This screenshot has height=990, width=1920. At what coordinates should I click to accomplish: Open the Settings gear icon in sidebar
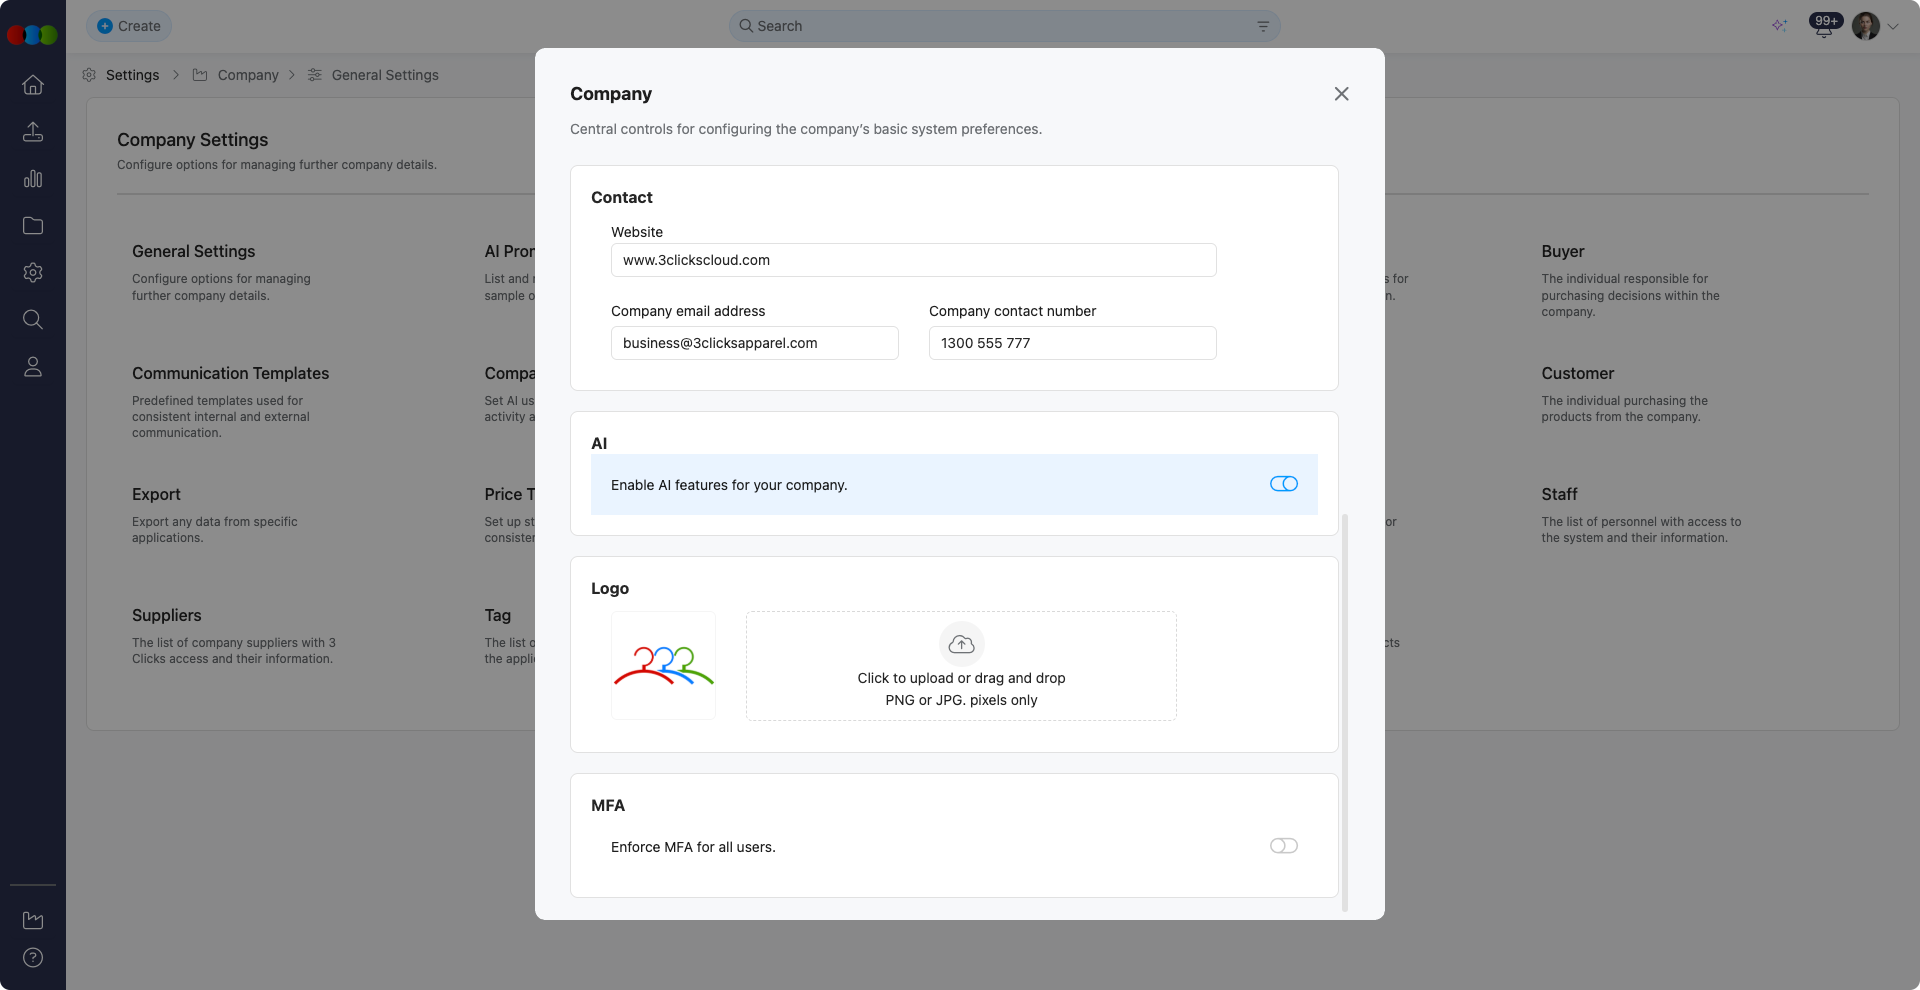(32, 273)
